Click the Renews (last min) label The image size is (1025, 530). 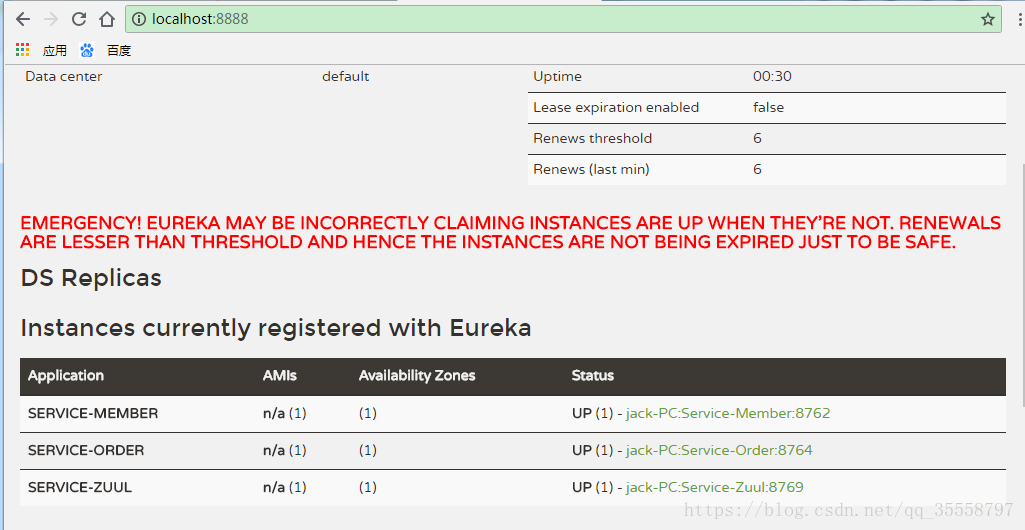(x=591, y=170)
